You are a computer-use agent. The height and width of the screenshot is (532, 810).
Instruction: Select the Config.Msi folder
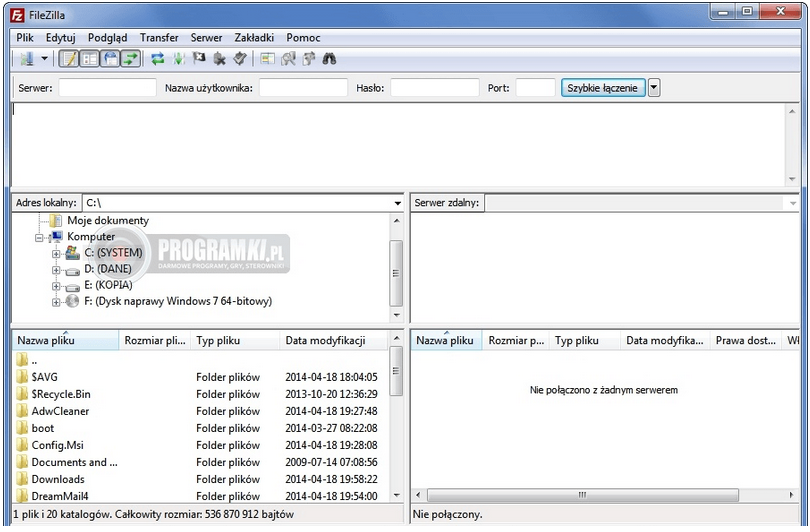pos(200,445)
